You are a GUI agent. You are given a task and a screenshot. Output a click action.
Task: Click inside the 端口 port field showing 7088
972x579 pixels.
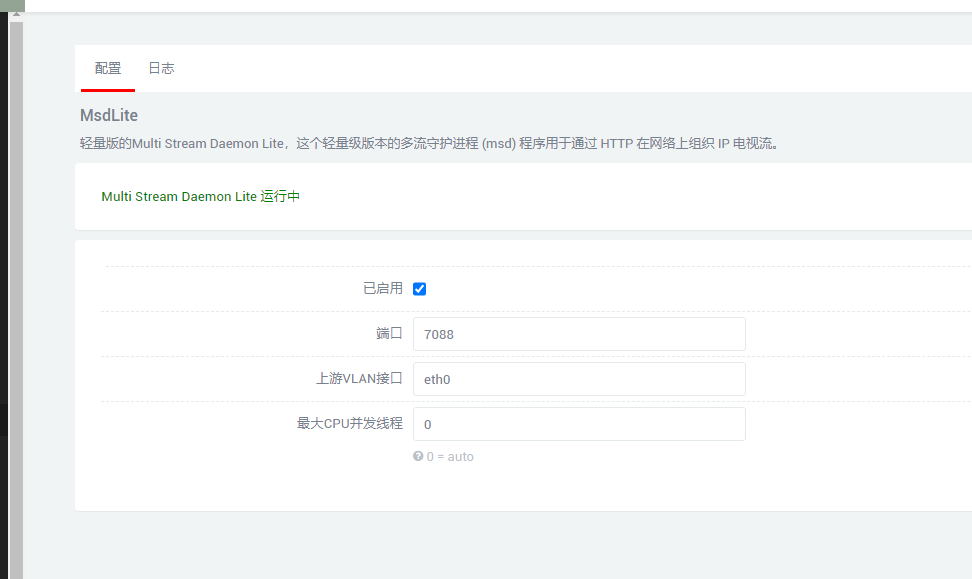coord(579,333)
